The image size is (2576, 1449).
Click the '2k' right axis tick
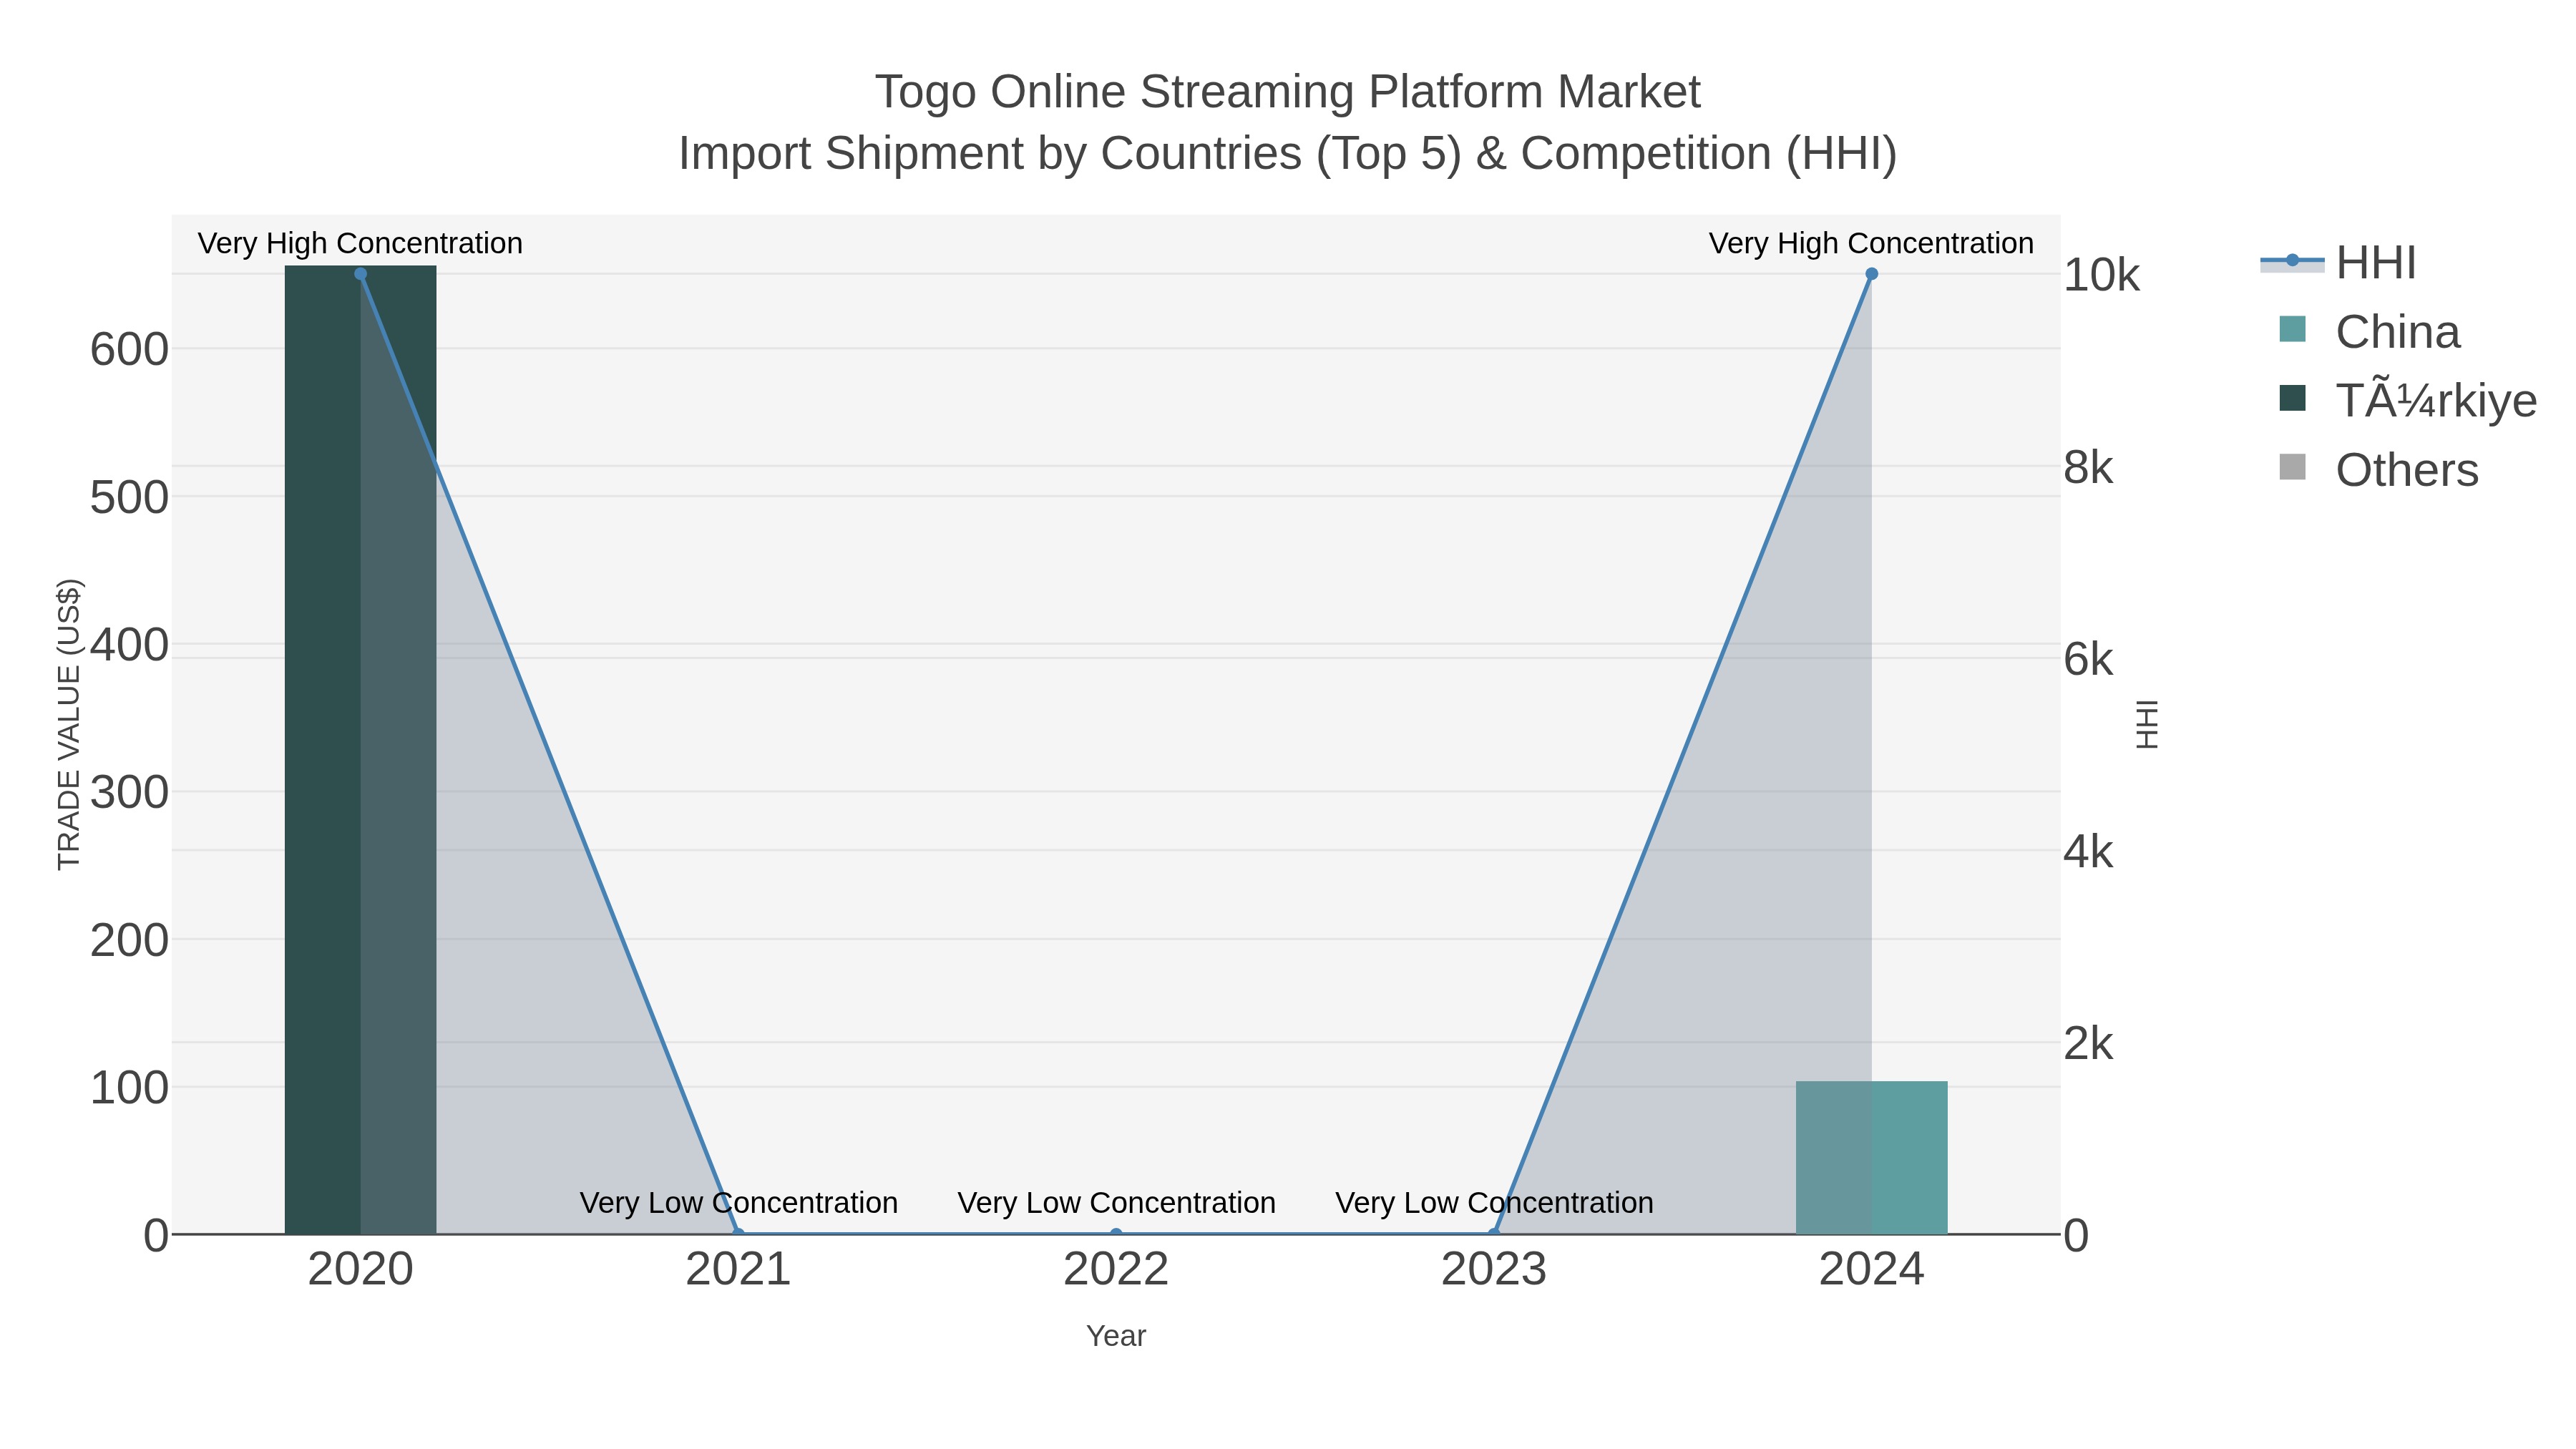pos(2088,1044)
